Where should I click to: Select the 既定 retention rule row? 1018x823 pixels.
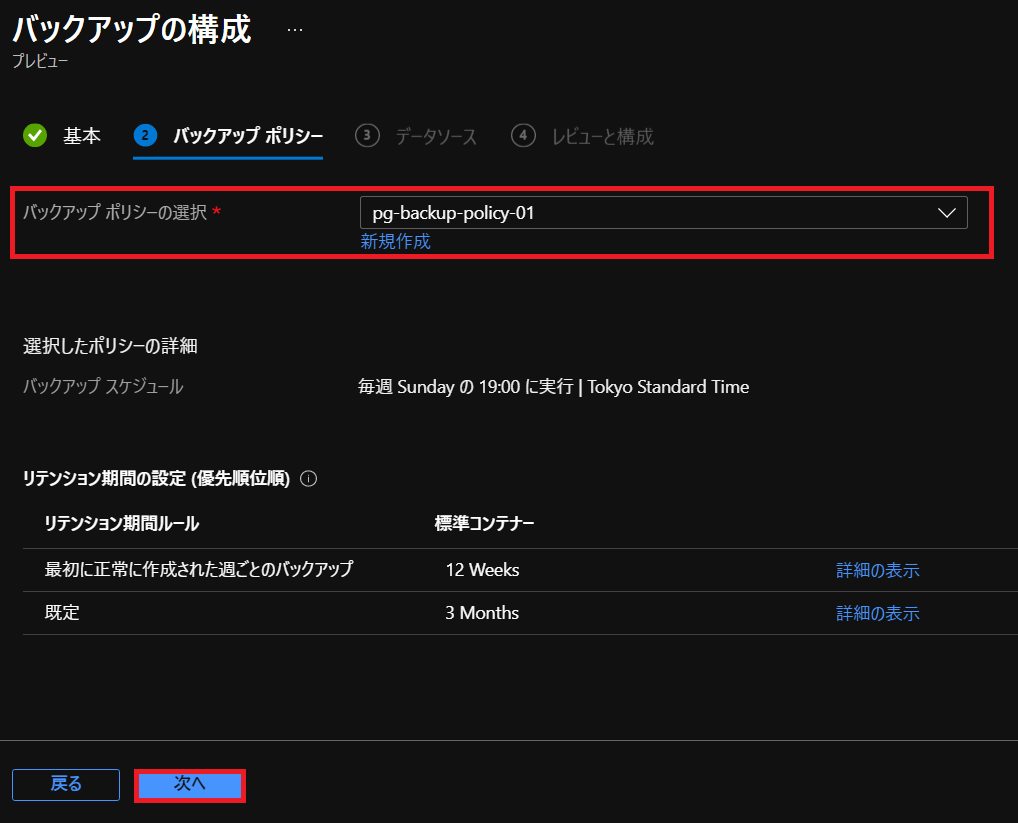click(x=62, y=613)
